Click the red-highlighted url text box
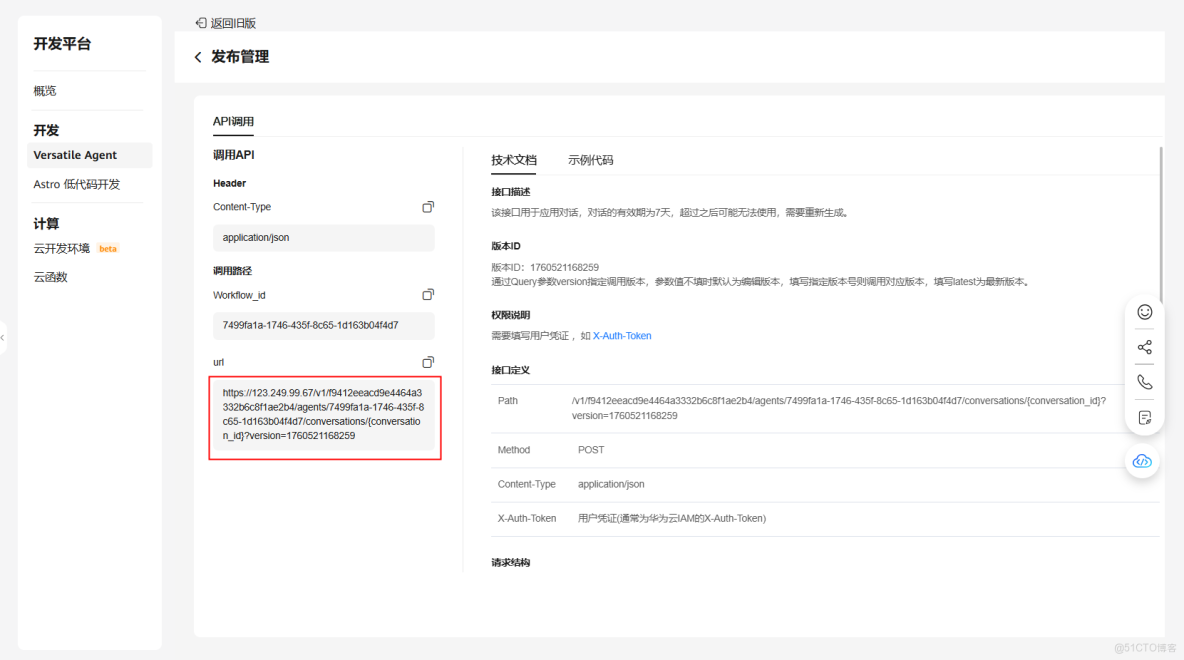This screenshot has width=1184, height=660. pos(323,413)
